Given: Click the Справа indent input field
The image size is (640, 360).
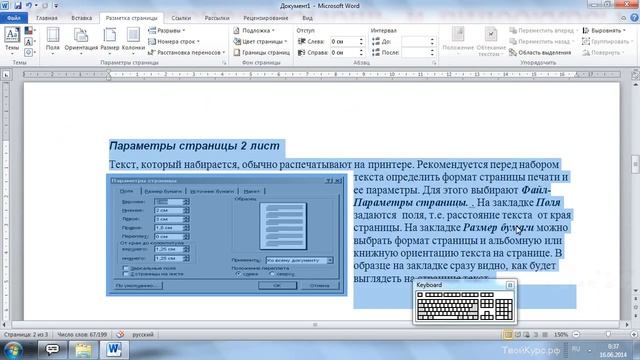Looking at the screenshot, I should (x=344, y=52).
